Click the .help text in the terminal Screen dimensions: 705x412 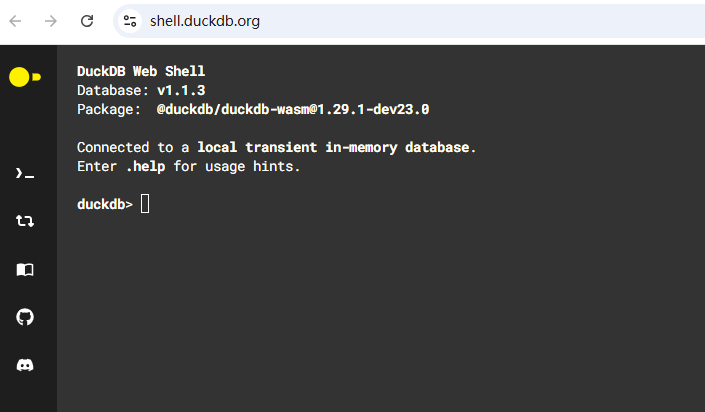[145, 166]
